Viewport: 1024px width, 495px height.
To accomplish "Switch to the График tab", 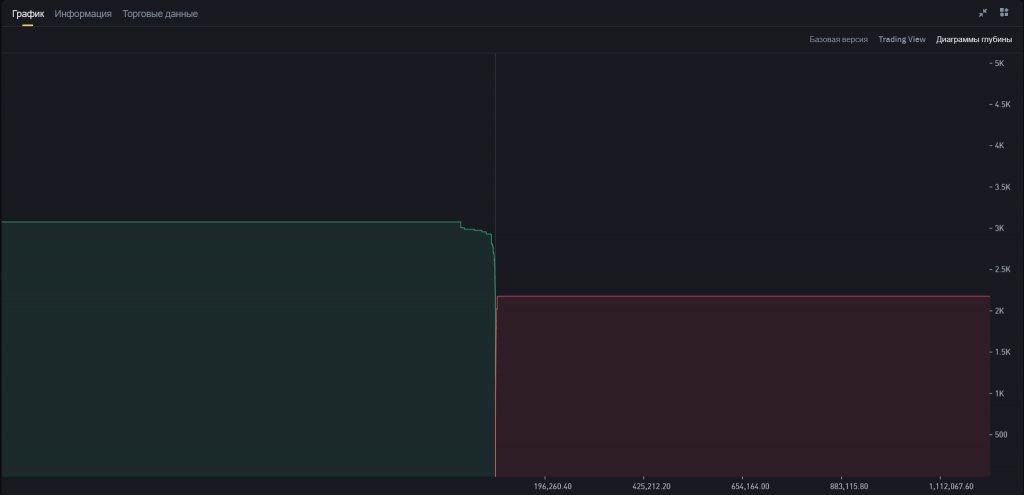I will pos(28,14).
